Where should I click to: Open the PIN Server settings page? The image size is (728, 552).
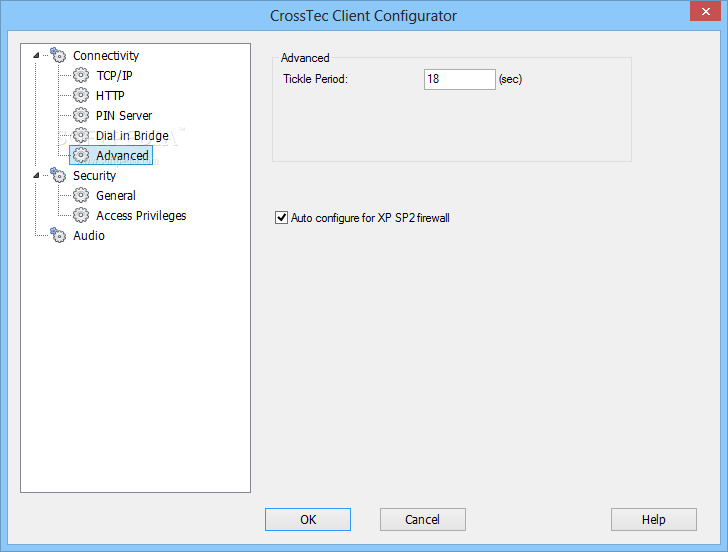point(124,116)
